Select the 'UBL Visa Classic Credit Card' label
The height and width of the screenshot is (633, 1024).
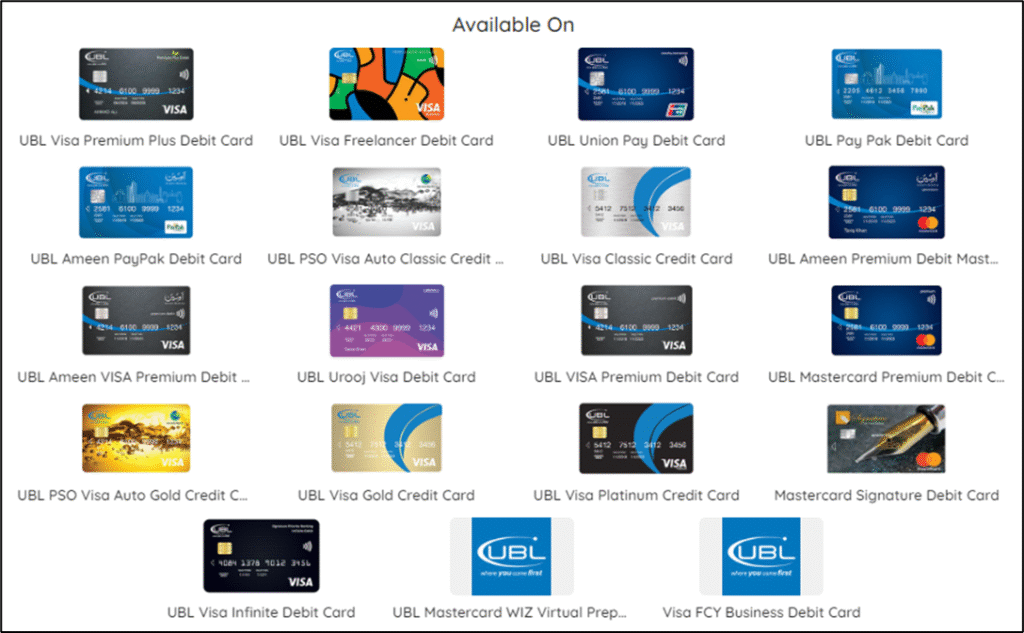[636, 259]
